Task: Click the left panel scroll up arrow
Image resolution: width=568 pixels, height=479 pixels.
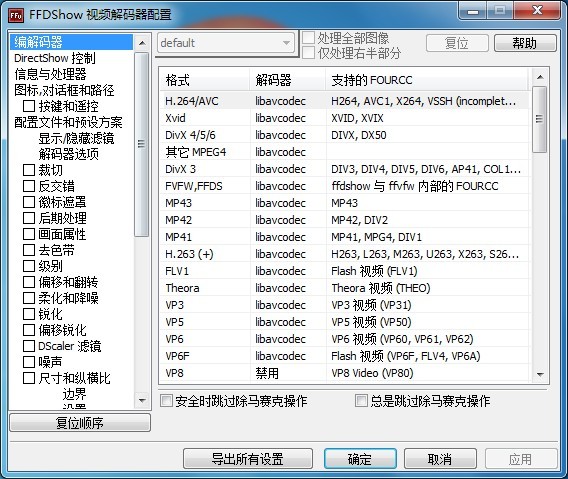Action: tap(142, 43)
